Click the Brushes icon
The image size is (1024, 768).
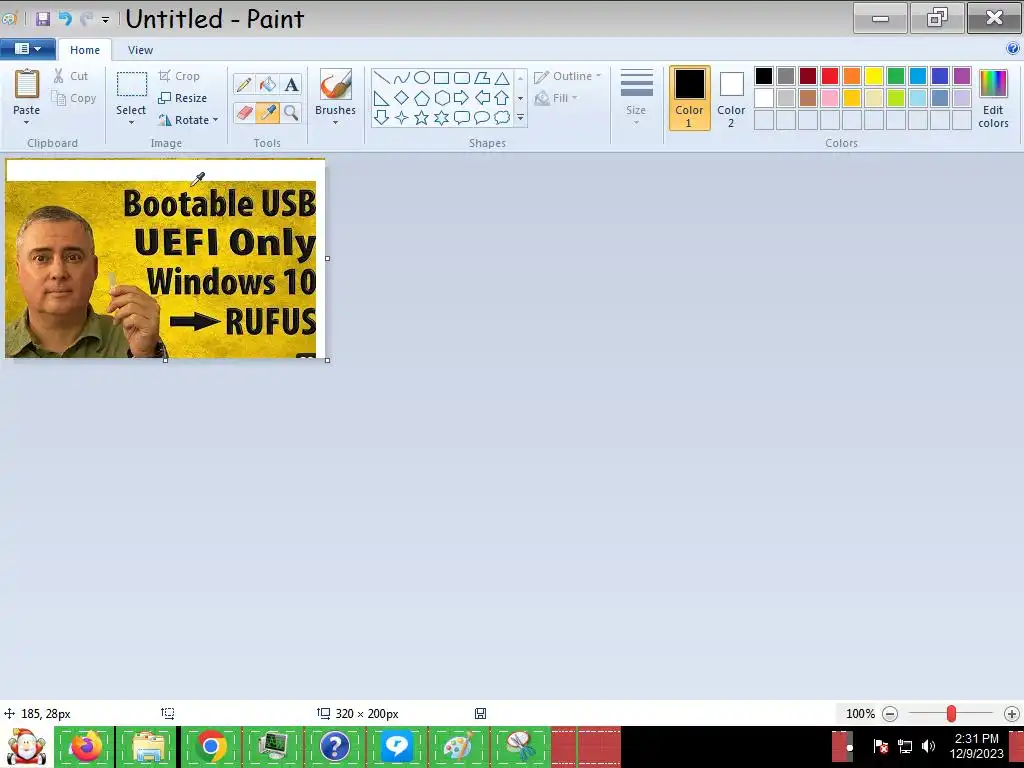coord(336,85)
